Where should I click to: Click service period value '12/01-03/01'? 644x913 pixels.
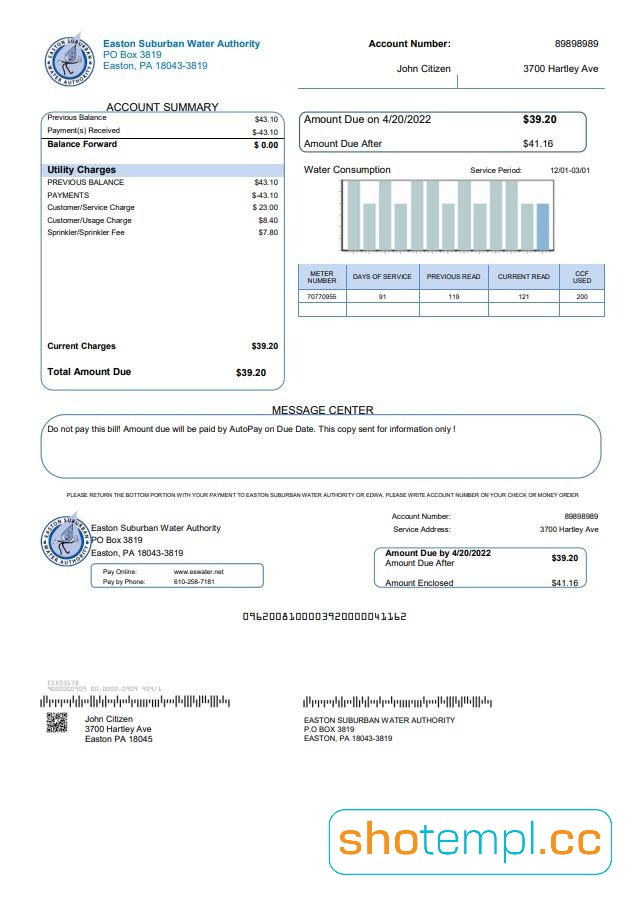coord(570,171)
